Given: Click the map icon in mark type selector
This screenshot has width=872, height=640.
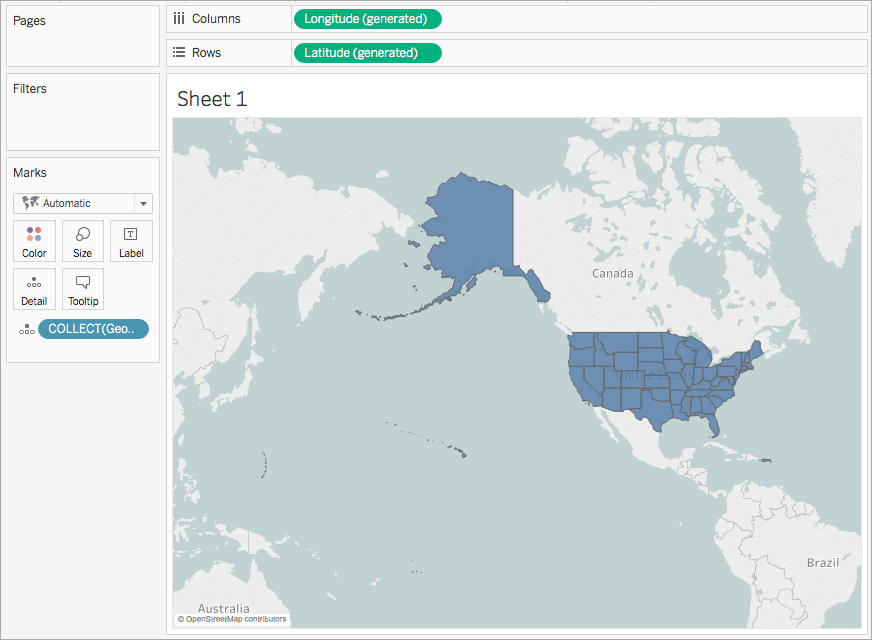Looking at the screenshot, I should coord(31,203).
